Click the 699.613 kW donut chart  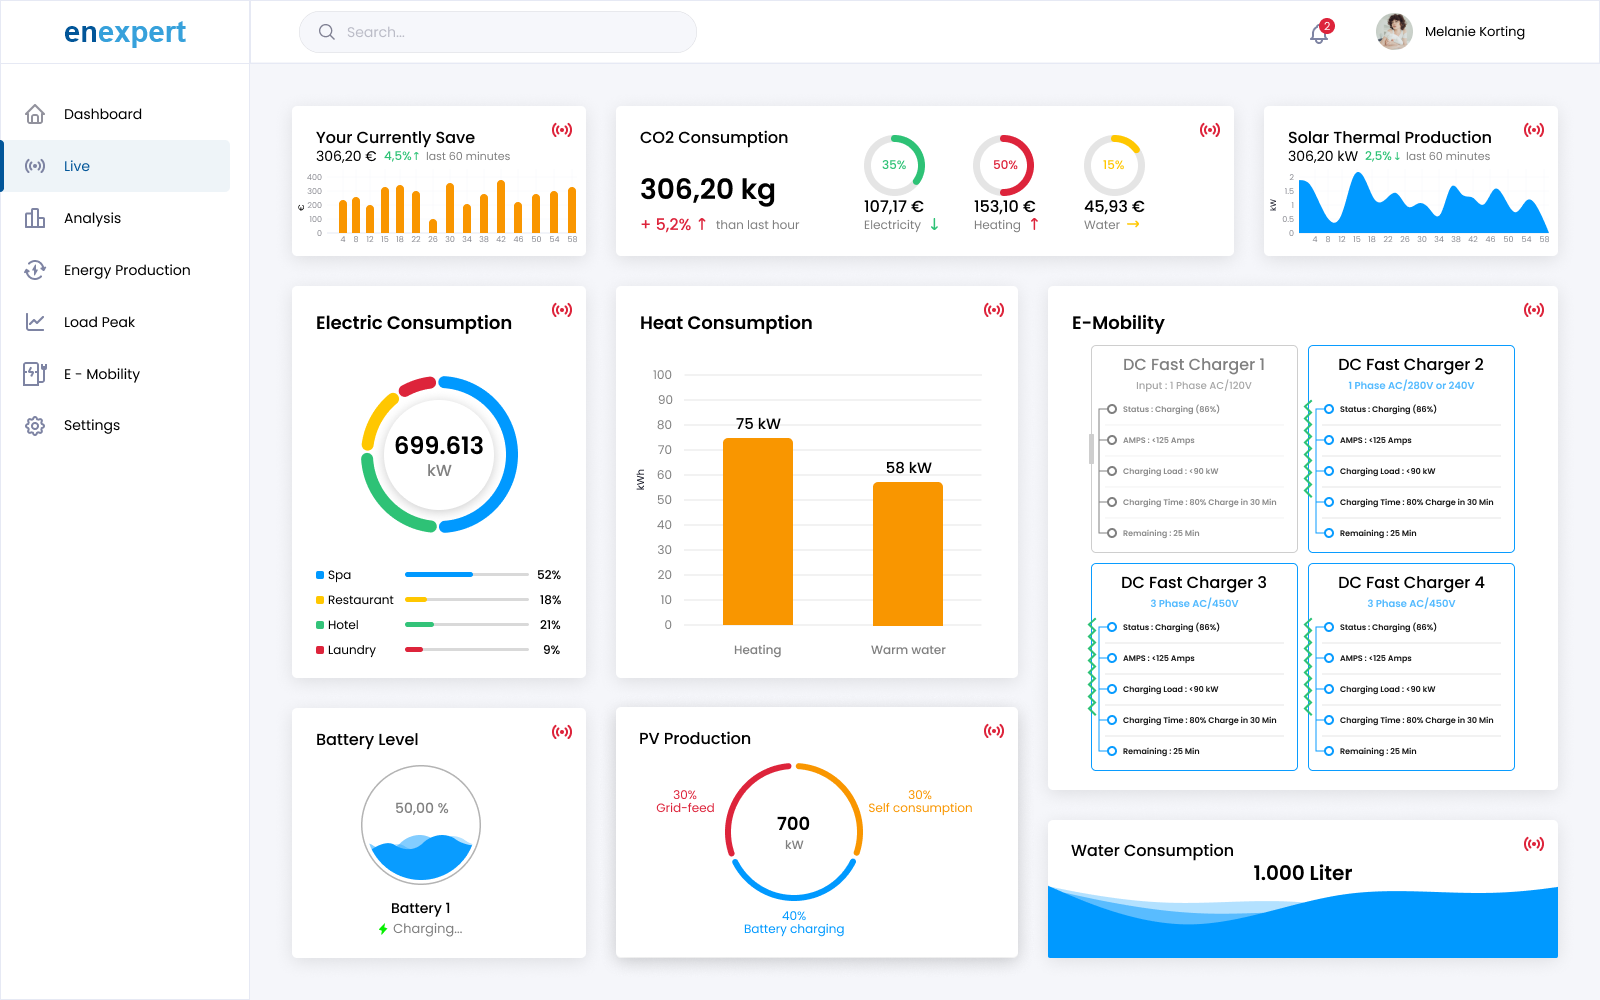pyautogui.click(x=439, y=455)
